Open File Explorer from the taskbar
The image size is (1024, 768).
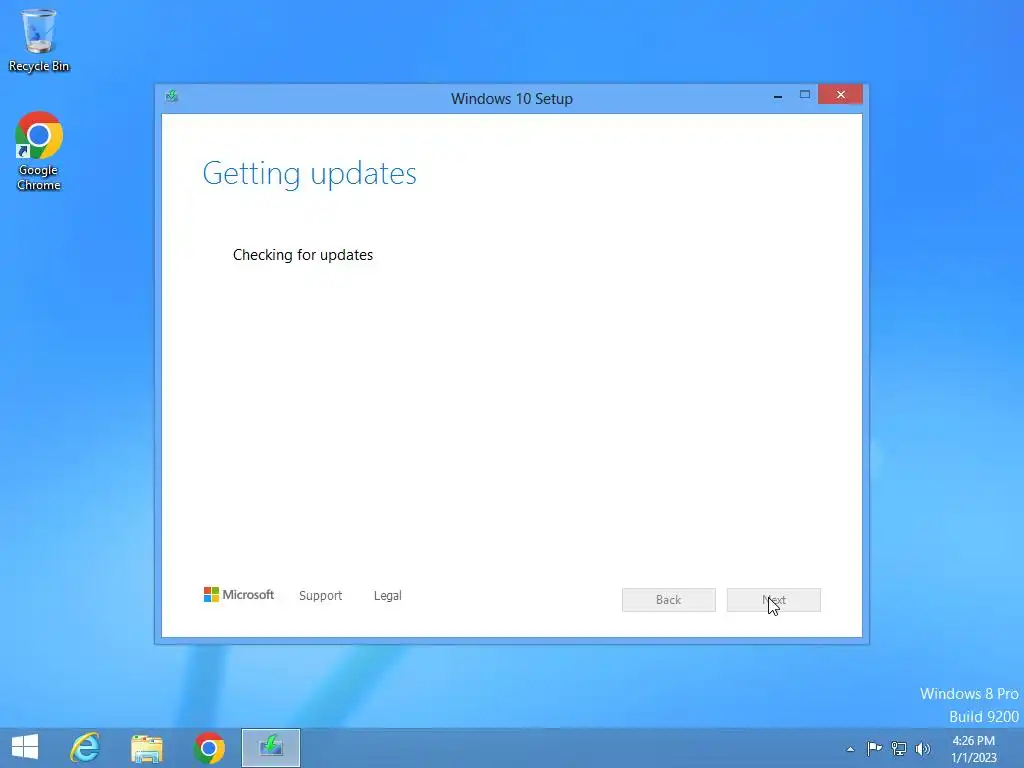point(147,748)
